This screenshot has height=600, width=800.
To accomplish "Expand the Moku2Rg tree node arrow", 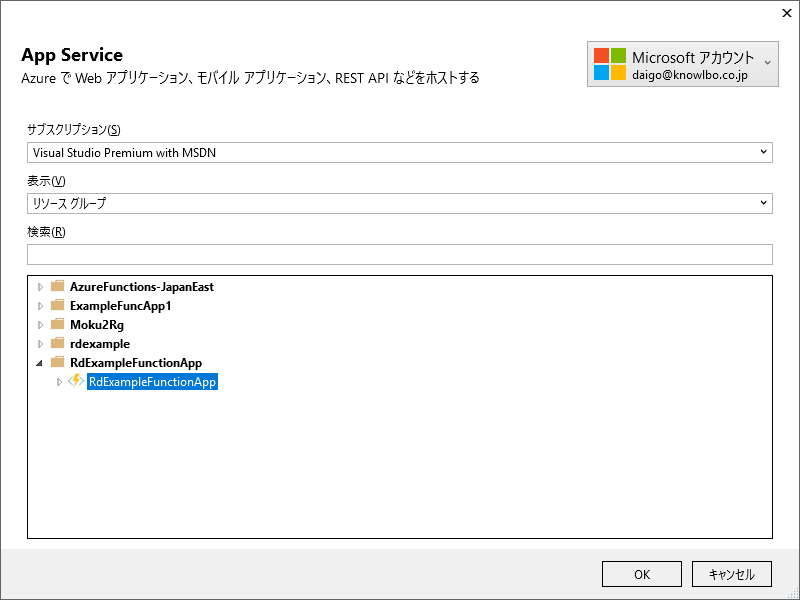I will (x=41, y=325).
